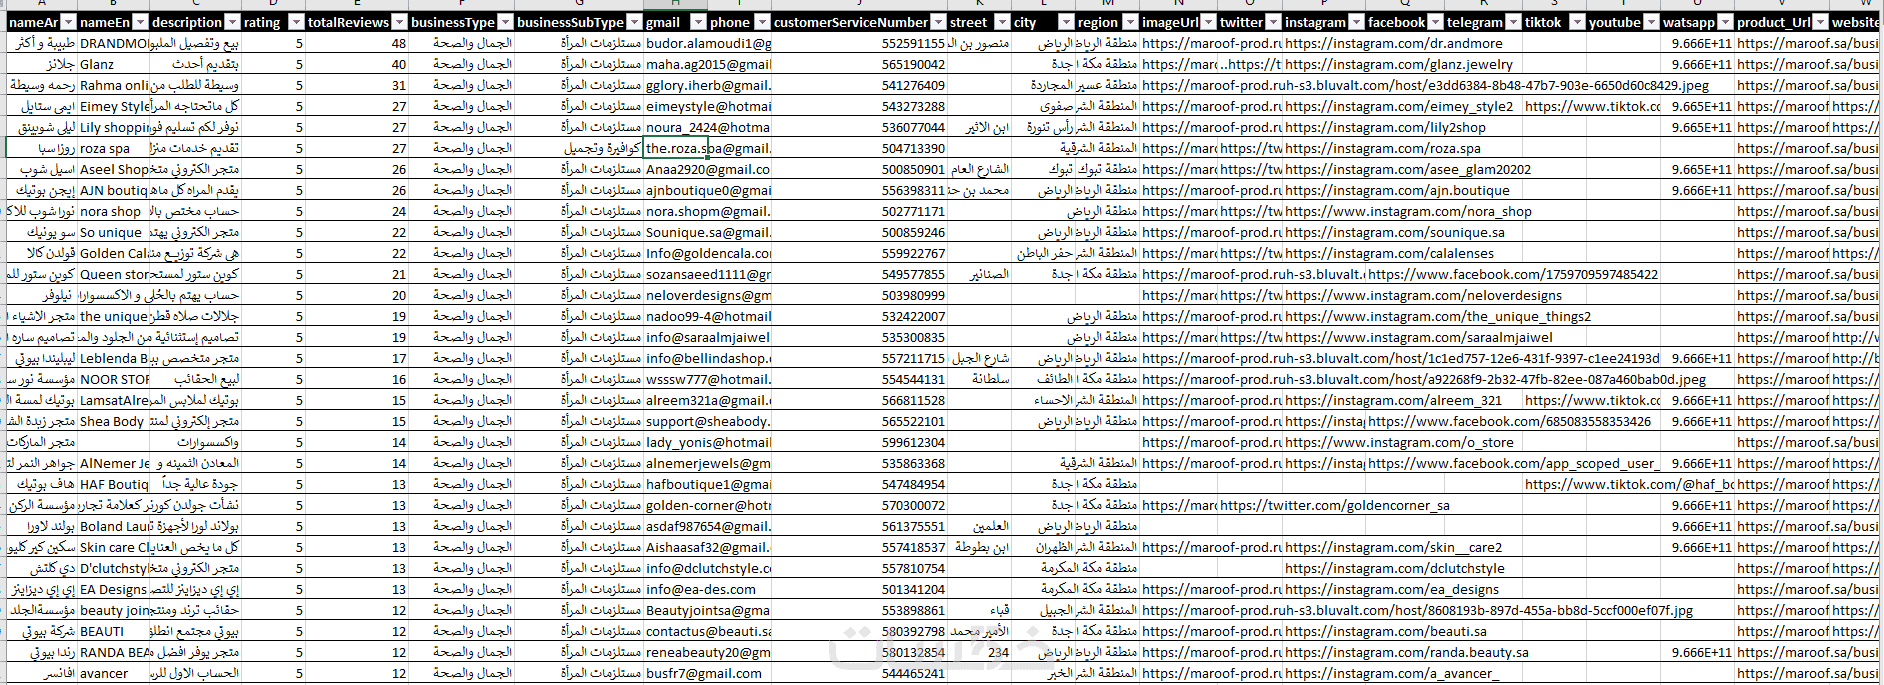Image resolution: width=1884 pixels, height=685 pixels.
Task: Open the phone column filter dropdown
Action: coord(762,22)
